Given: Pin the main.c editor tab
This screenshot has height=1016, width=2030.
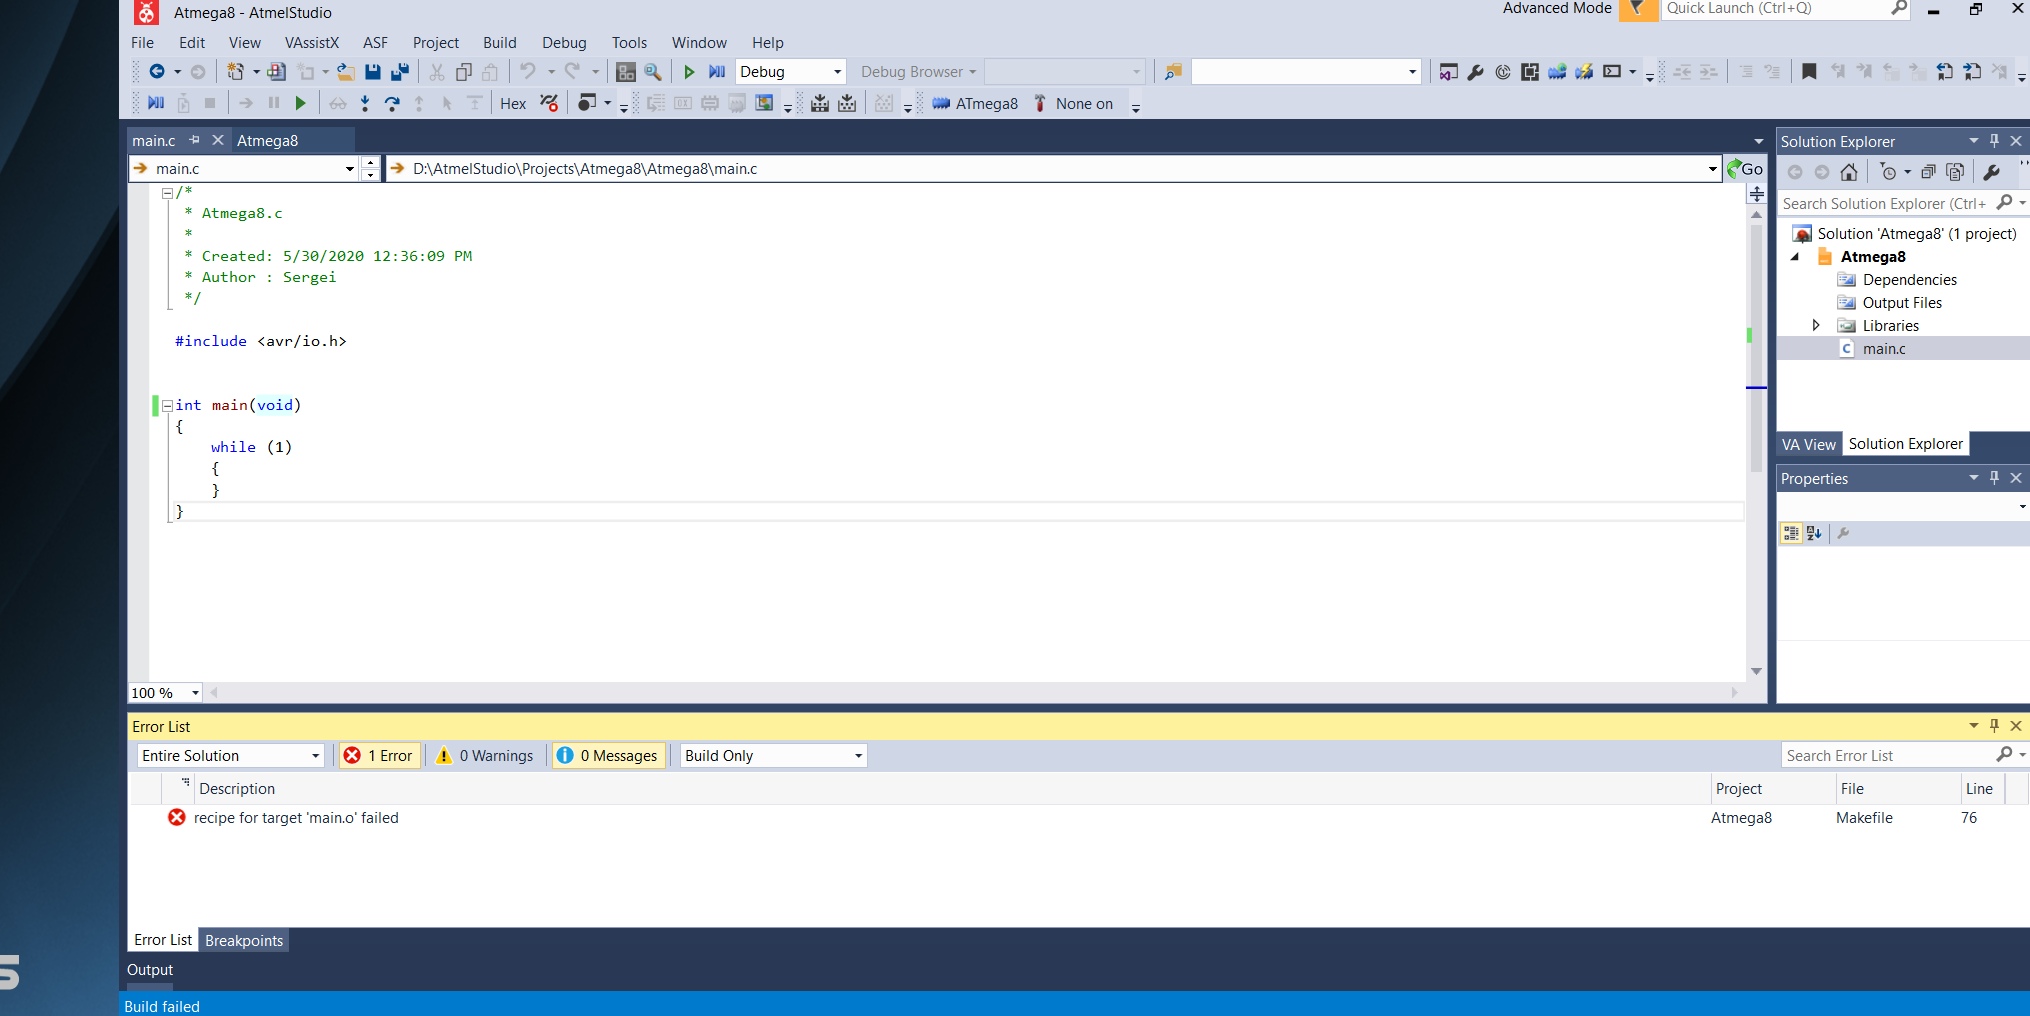Looking at the screenshot, I should tap(194, 140).
